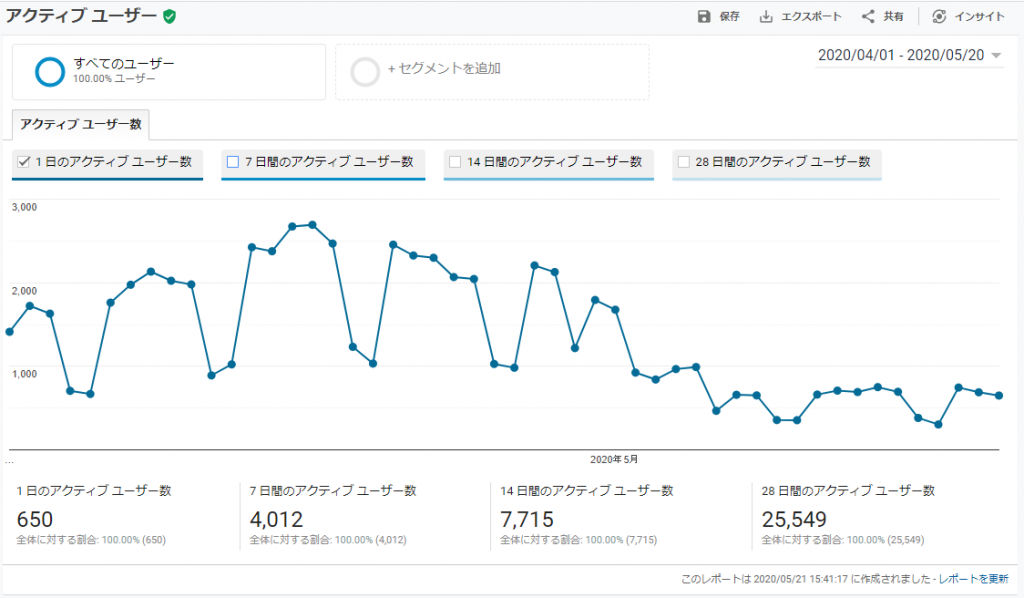
Task: Click the 650 daily users value
Action: (35, 520)
